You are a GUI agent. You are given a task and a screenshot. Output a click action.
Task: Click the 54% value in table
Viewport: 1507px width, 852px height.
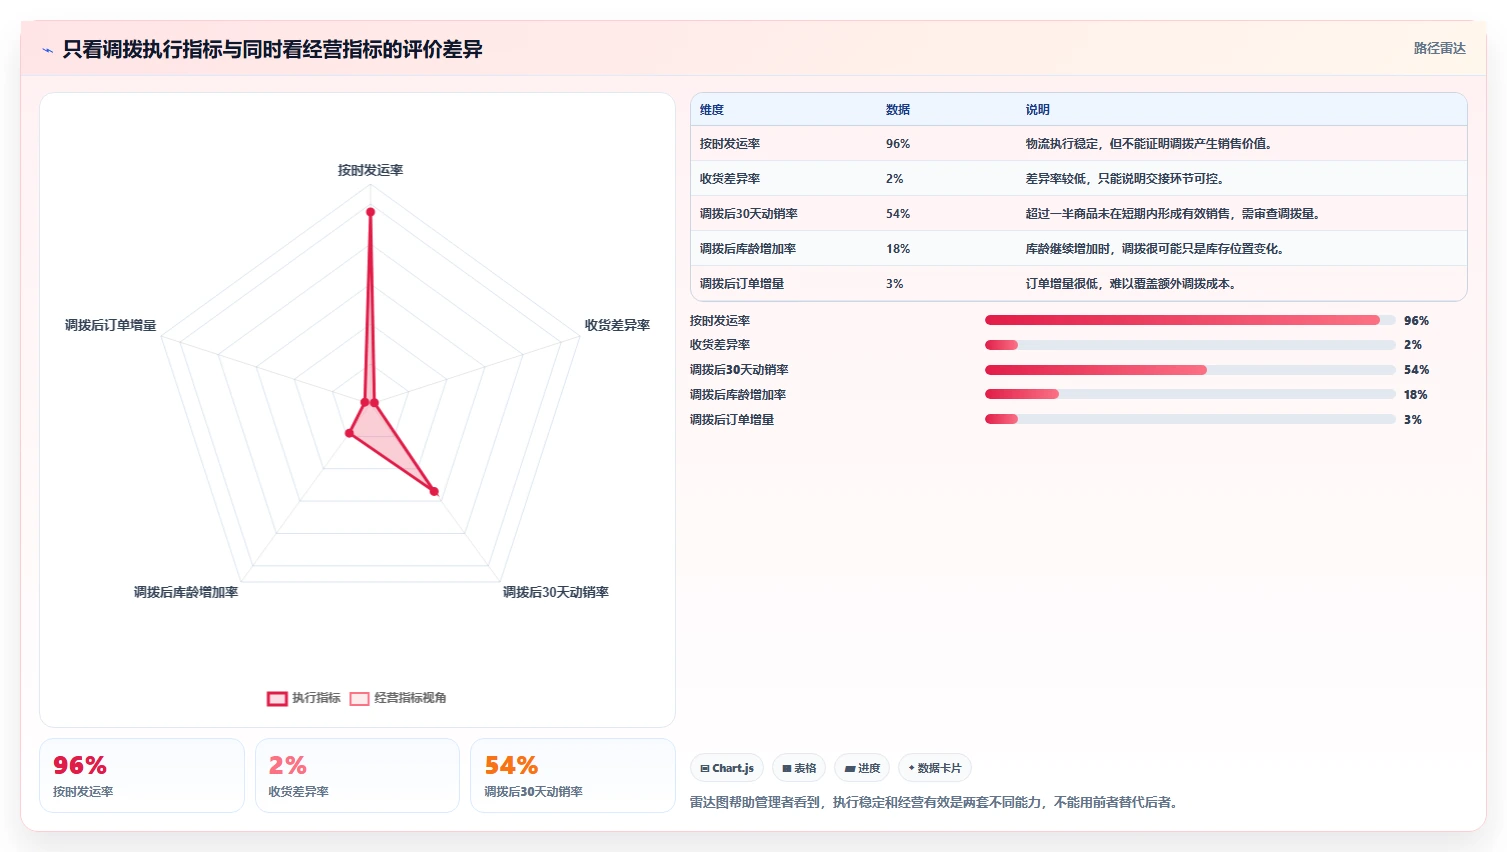[x=898, y=214]
